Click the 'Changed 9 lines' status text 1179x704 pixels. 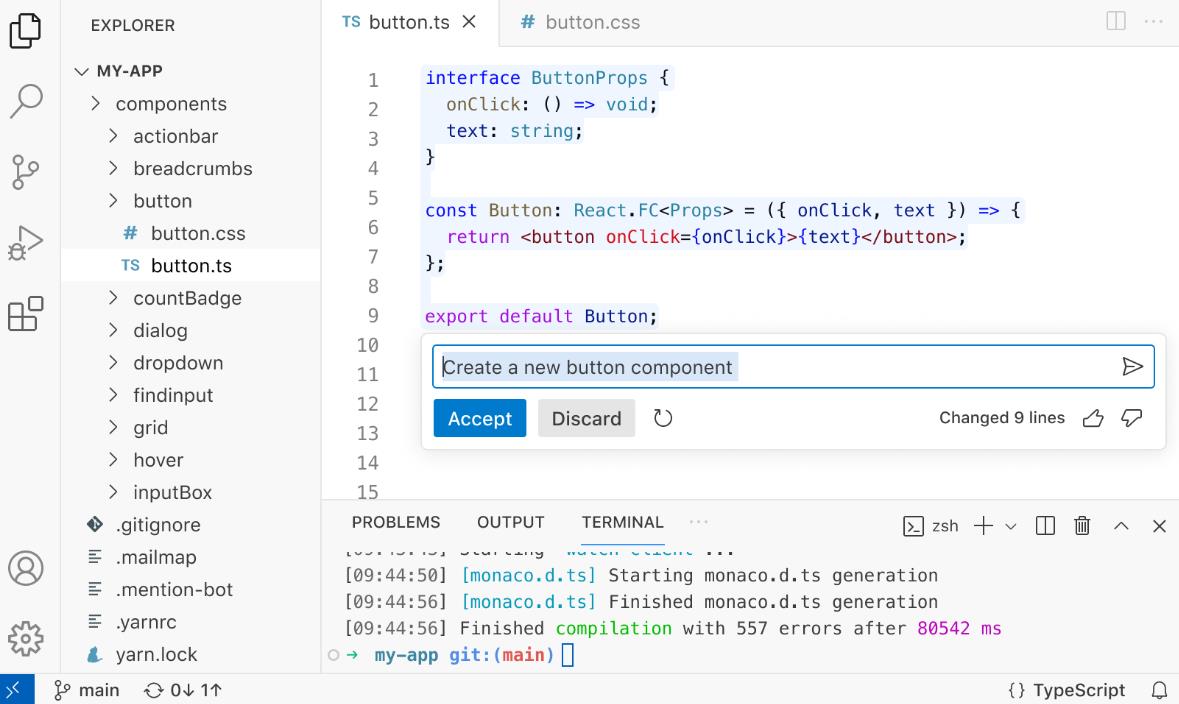(1002, 417)
